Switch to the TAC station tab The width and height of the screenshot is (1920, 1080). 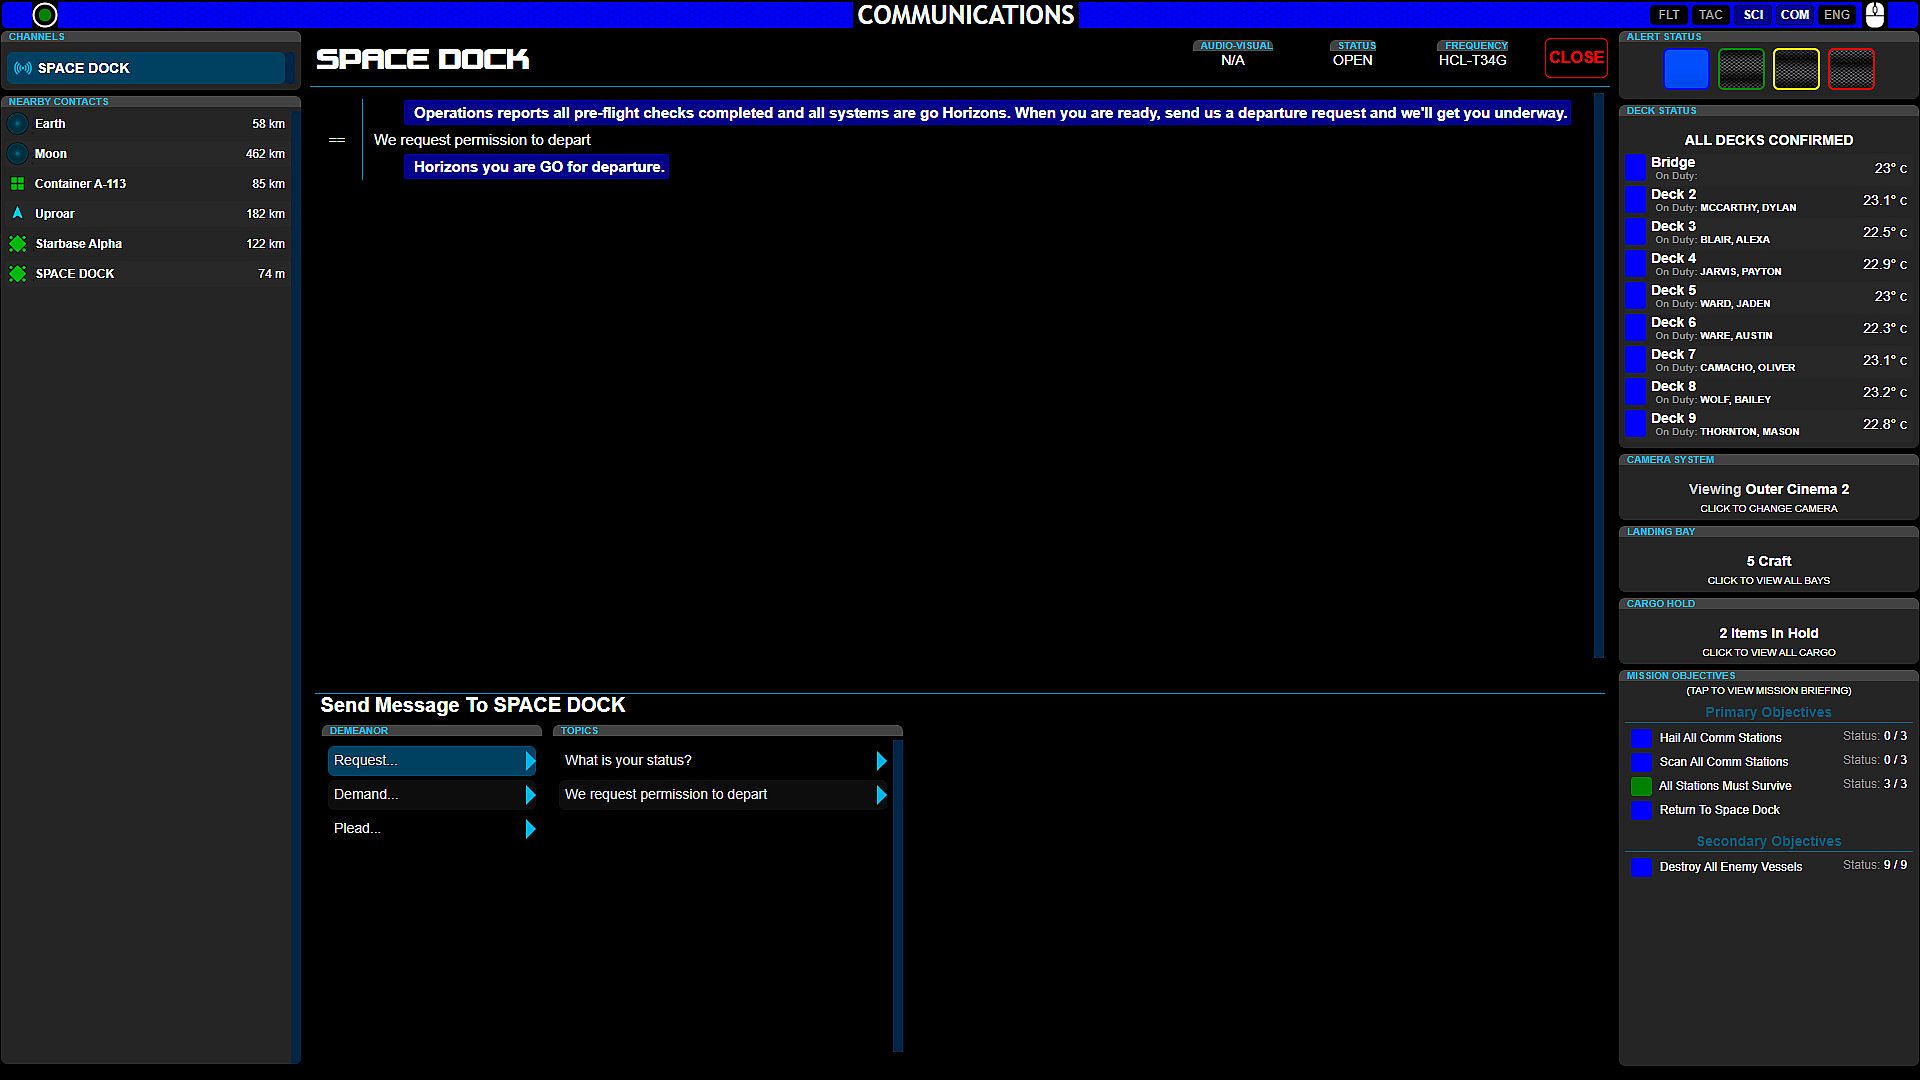1710,15
